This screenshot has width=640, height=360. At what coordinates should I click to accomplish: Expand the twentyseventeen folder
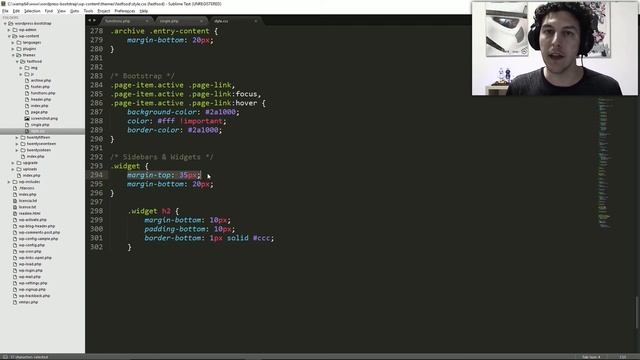[x=17, y=144]
